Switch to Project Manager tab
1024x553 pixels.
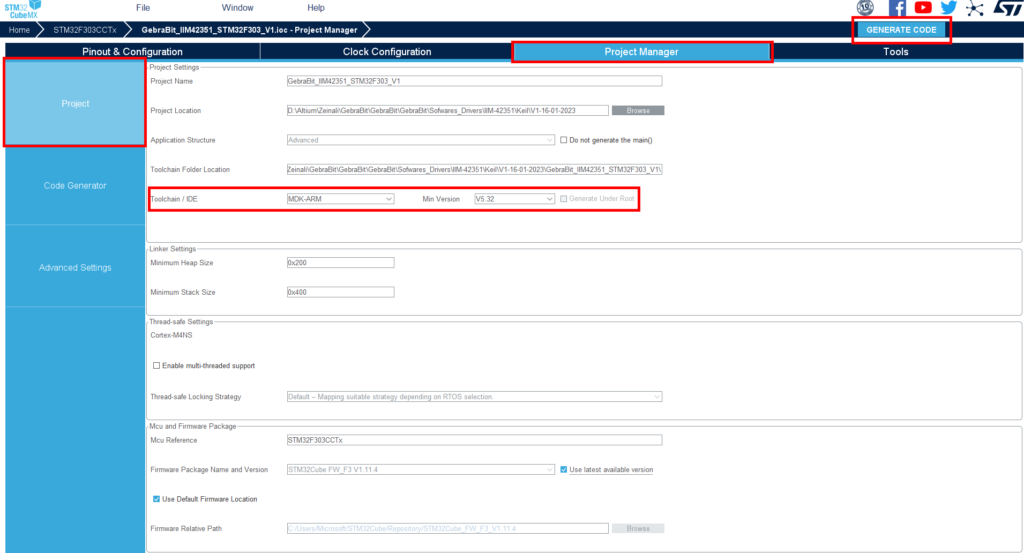[x=641, y=52]
